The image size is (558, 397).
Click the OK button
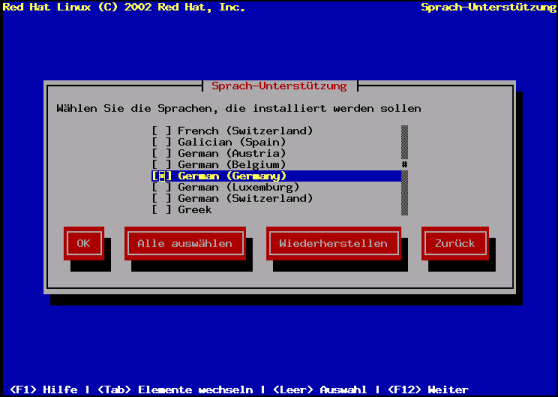click(84, 243)
